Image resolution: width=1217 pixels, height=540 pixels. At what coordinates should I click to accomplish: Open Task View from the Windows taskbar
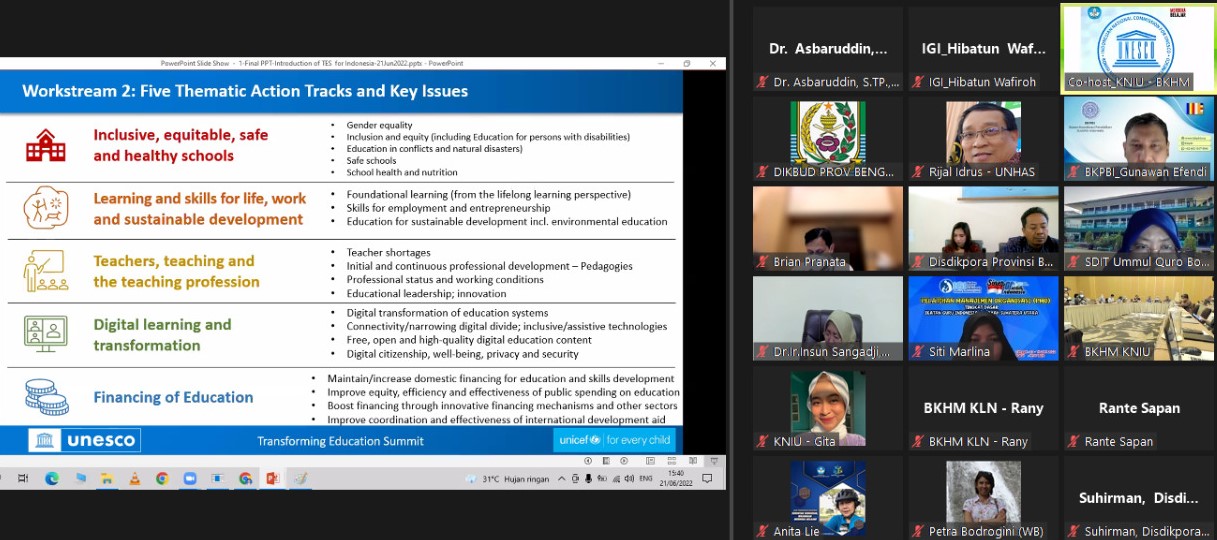point(23,478)
